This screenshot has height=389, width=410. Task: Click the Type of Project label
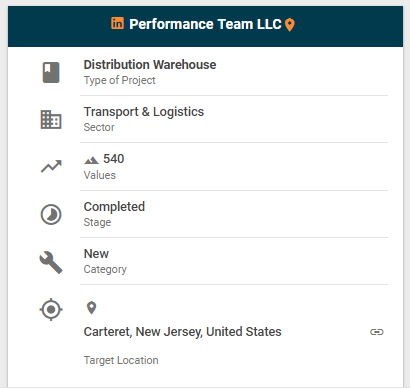(x=120, y=80)
